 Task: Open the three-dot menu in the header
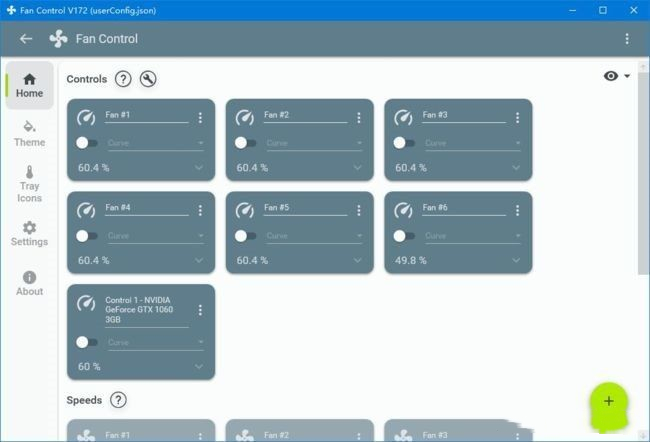[627, 39]
